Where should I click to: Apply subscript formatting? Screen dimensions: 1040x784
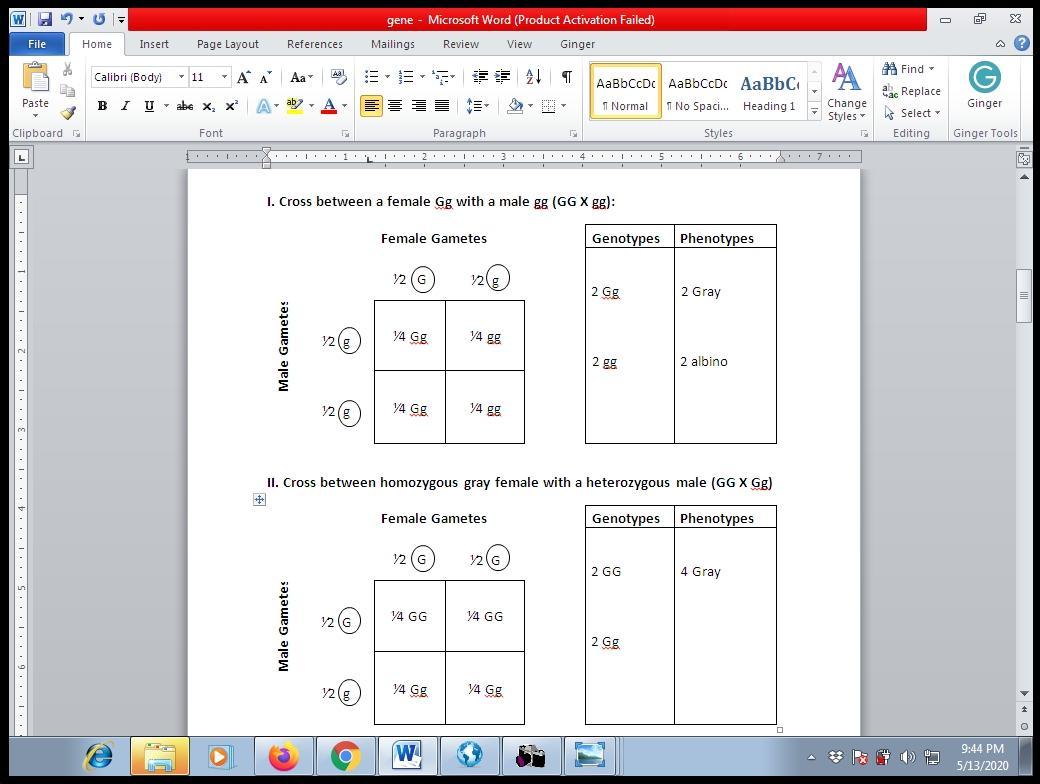[209, 106]
